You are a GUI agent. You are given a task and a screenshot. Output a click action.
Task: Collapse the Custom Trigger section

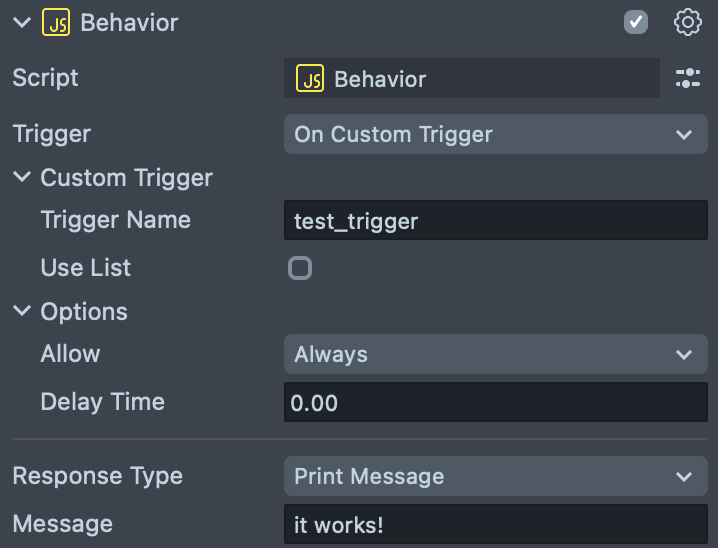(22, 178)
